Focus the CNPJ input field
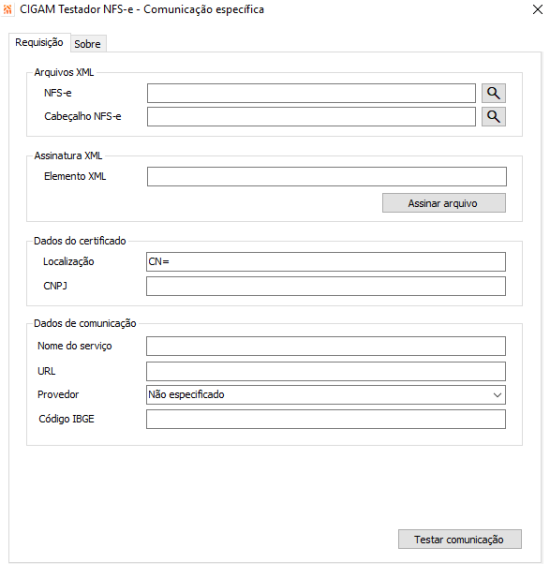 coord(326,286)
